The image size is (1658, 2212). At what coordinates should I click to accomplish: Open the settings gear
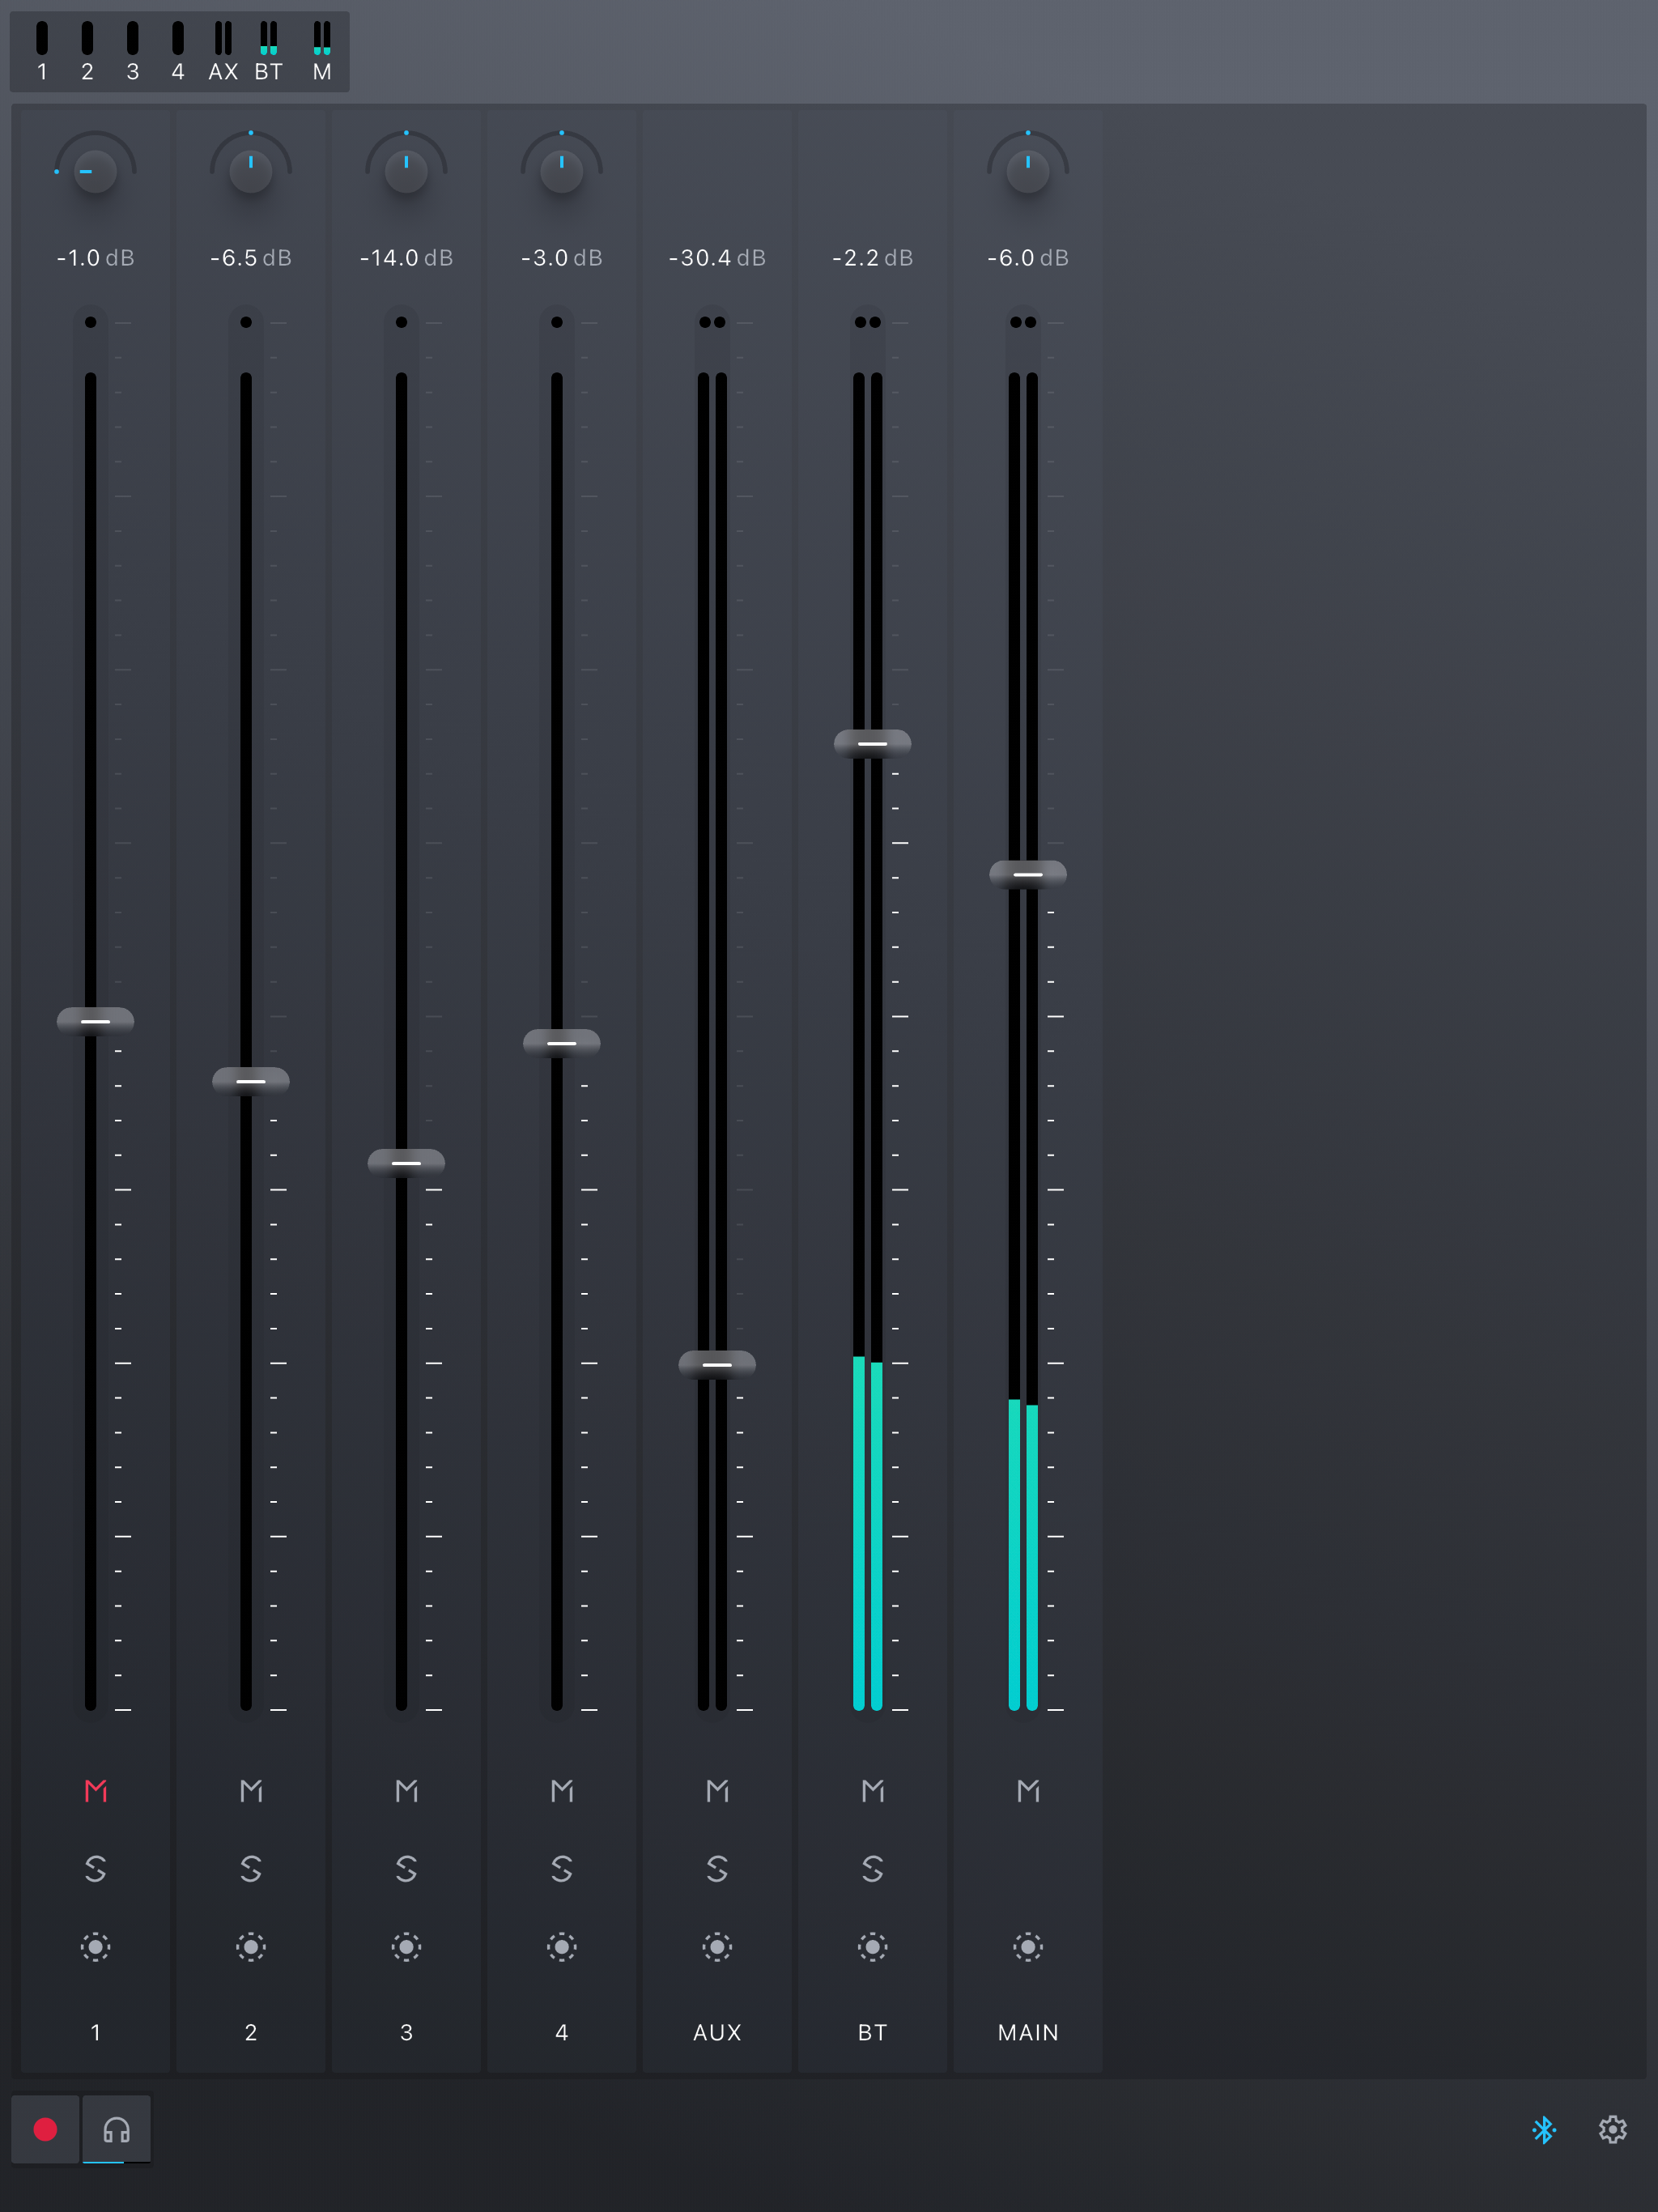click(1613, 2129)
